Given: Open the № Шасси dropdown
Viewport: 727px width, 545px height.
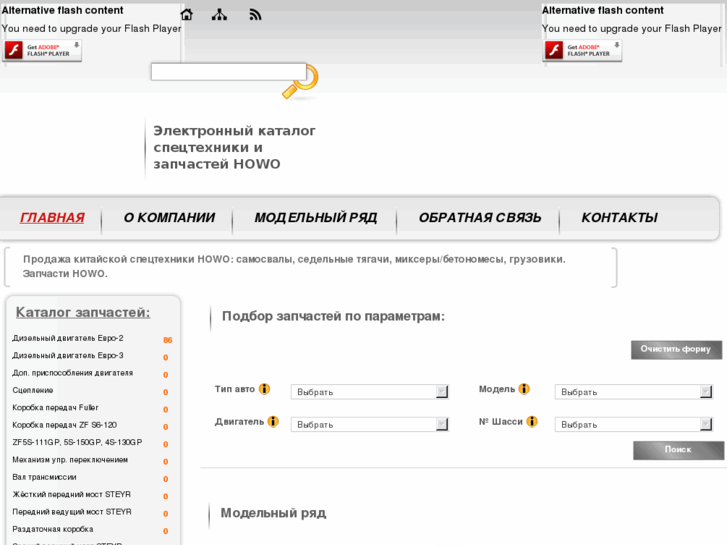Looking at the screenshot, I should (x=633, y=424).
